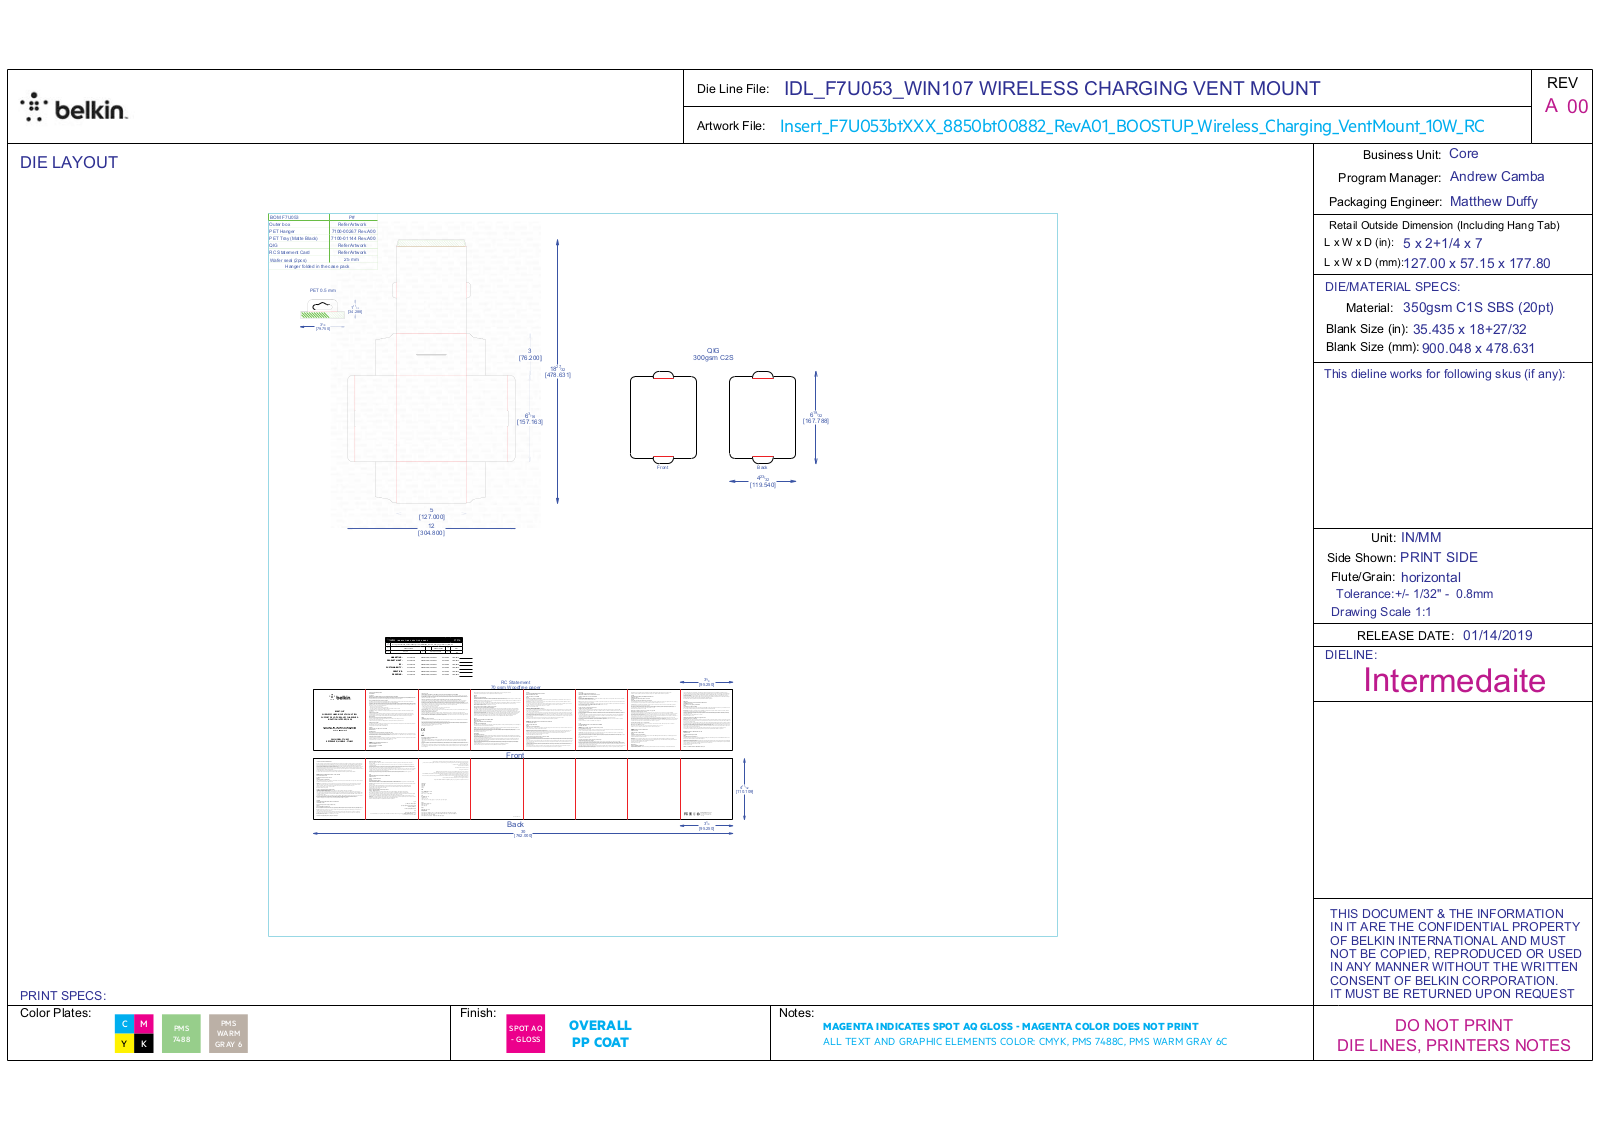Screen dimensions: 1600x1132
Task: Click the 'Notes:' label
Action: coord(796,1013)
